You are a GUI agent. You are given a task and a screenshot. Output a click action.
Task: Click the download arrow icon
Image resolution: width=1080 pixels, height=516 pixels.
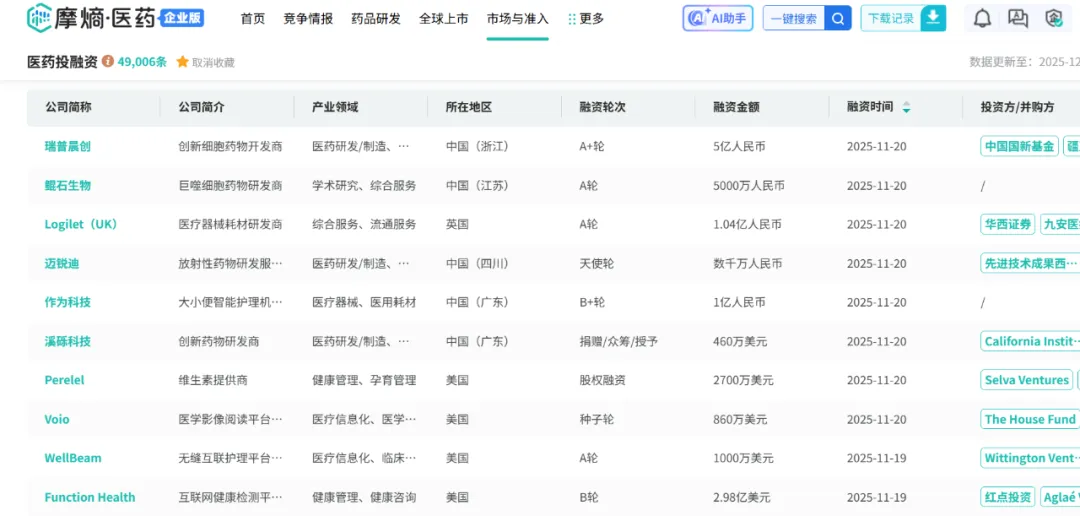point(933,18)
